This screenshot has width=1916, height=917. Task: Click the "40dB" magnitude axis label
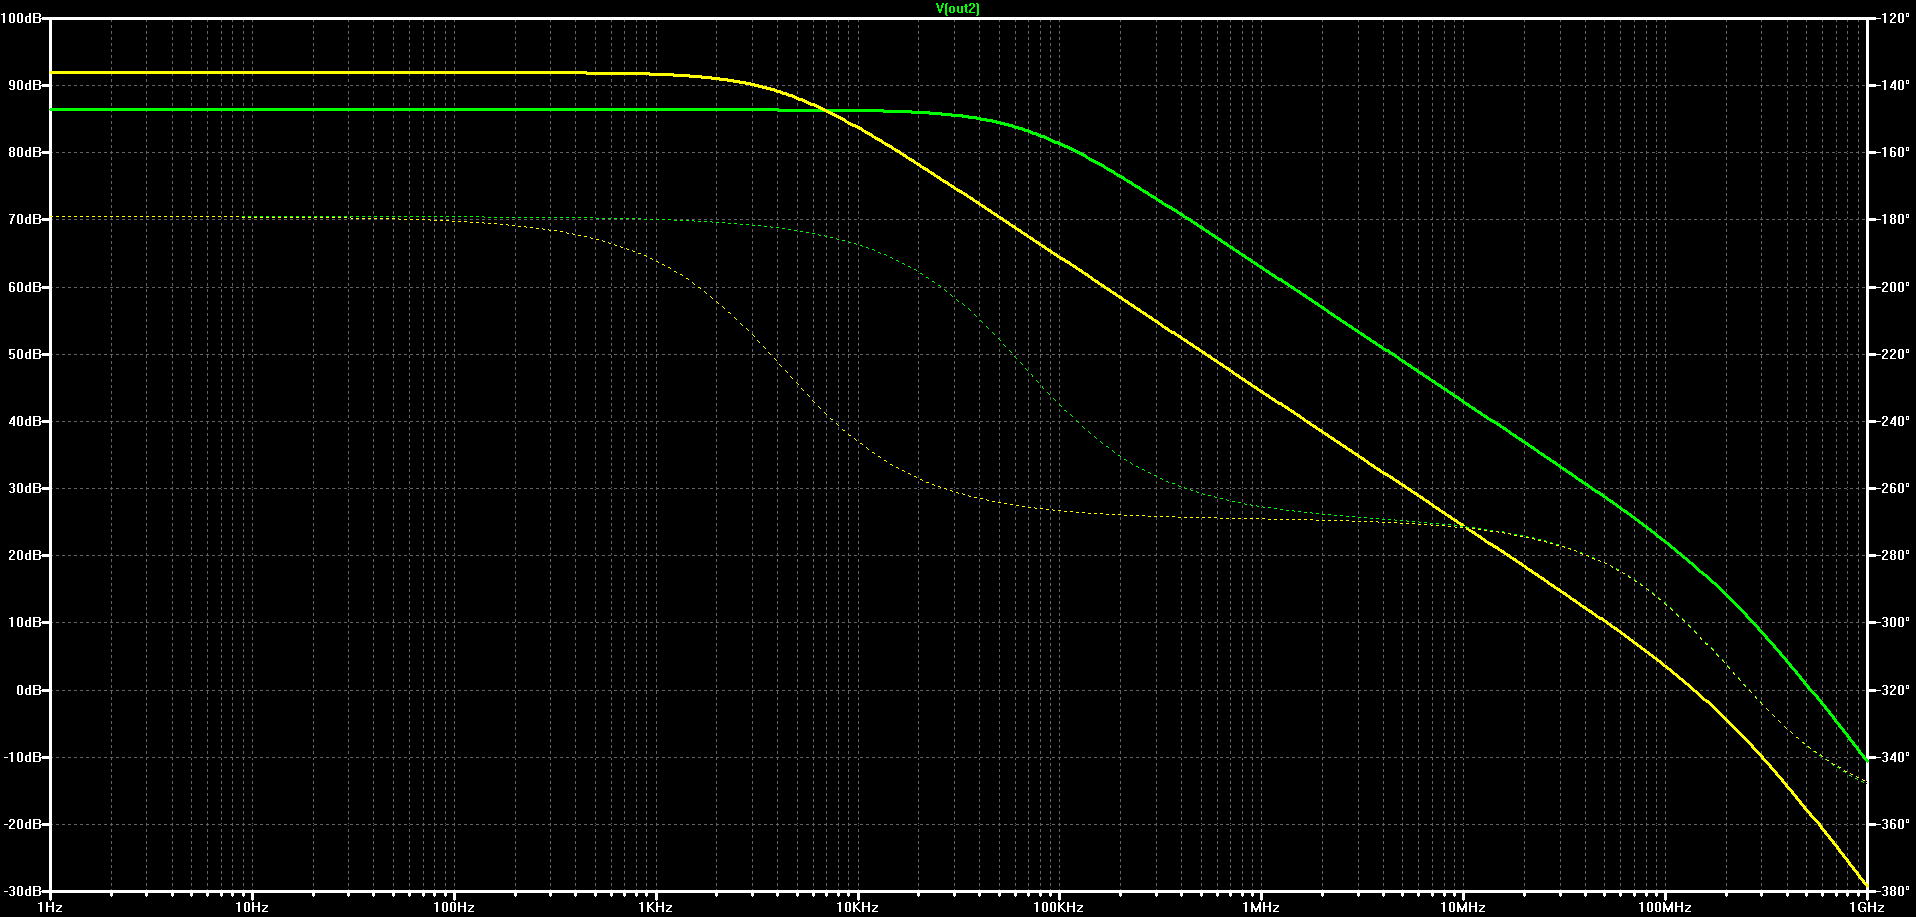pyautogui.click(x=24, y=421)
